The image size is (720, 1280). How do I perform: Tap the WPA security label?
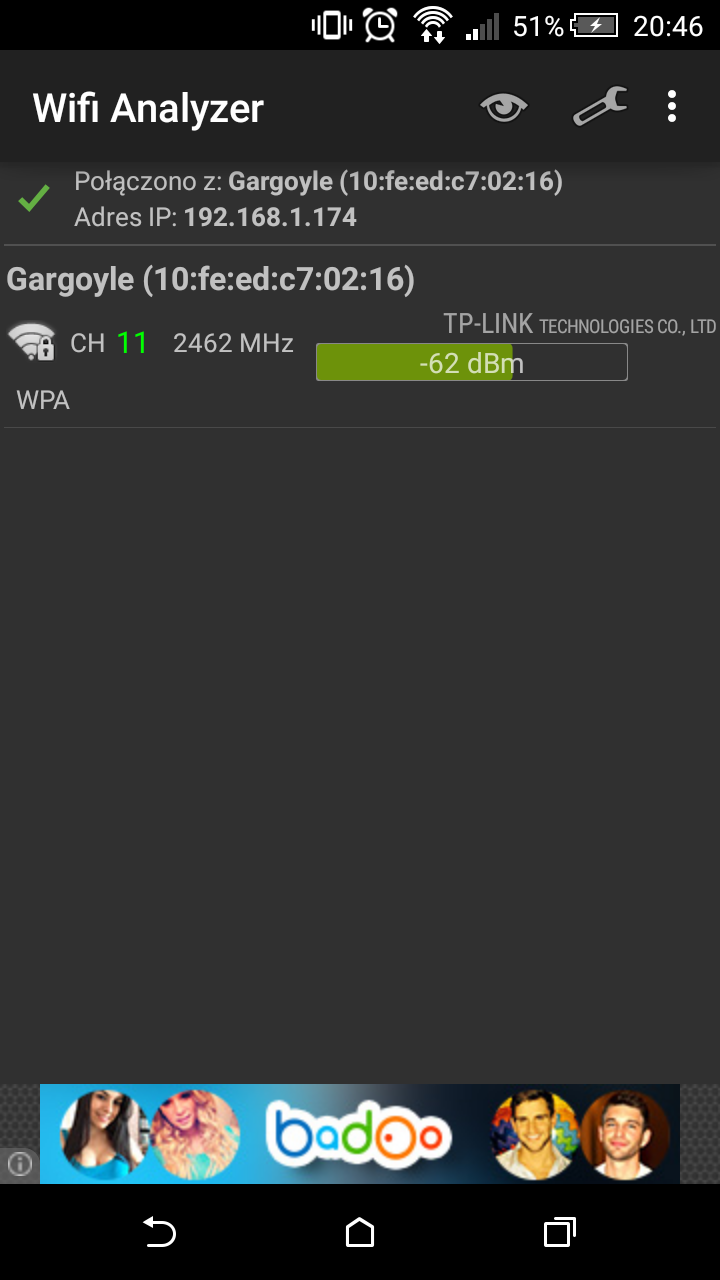[43, 401]
